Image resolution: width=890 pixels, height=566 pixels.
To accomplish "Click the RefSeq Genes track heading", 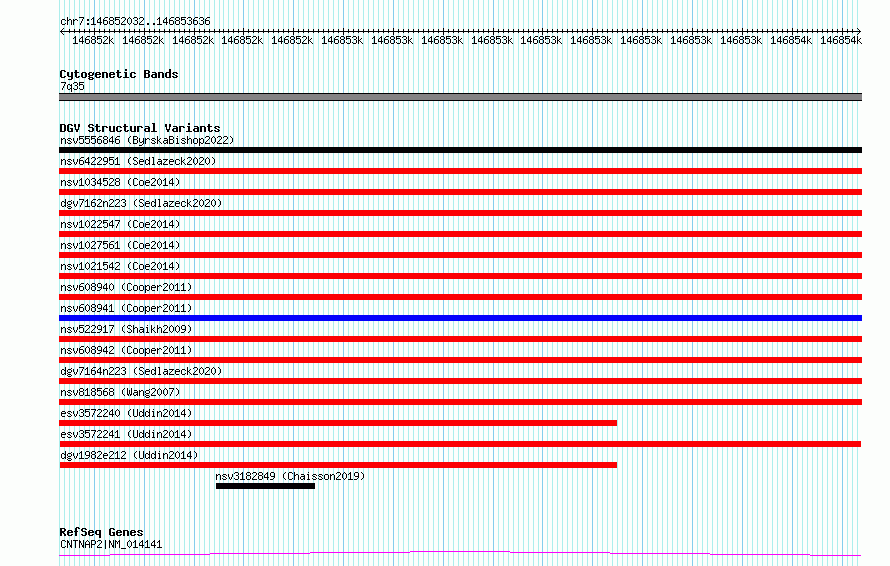I will 101,532.
